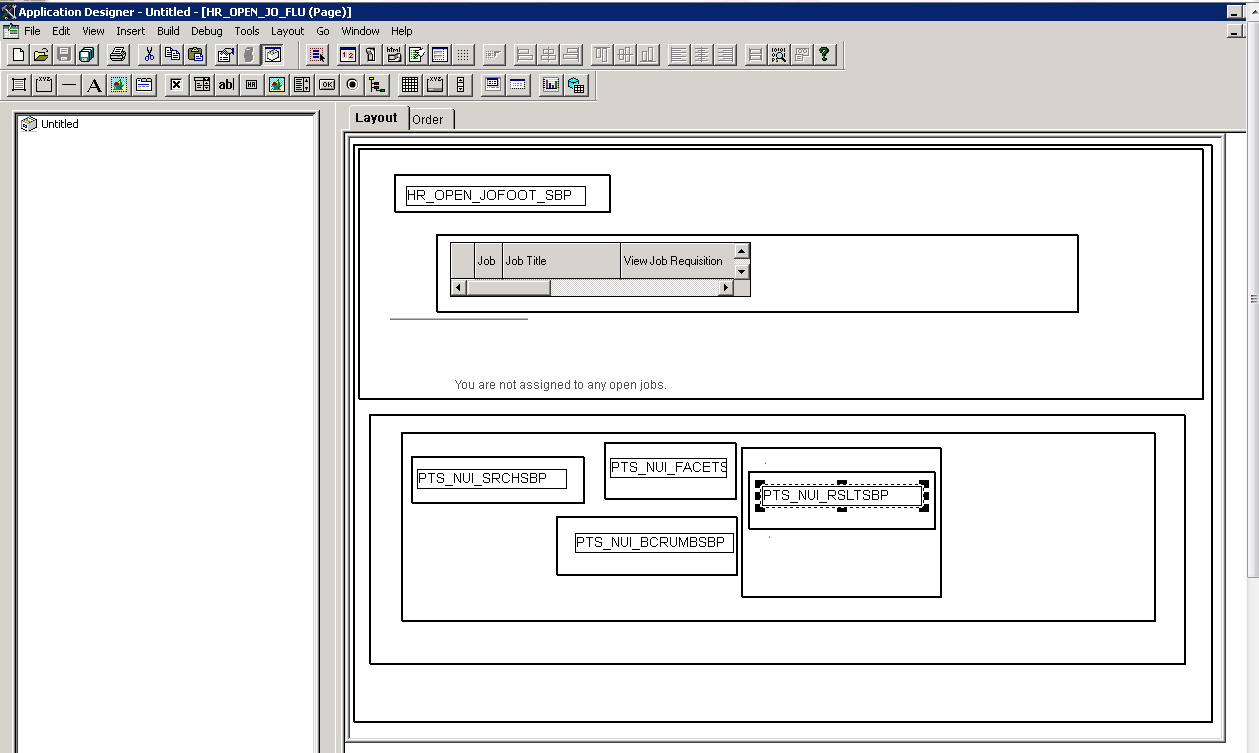This screenshot has width=1259, height=753.
Task: Select the PTS_NUI_FACETS subpage
Action: (669, 468)
